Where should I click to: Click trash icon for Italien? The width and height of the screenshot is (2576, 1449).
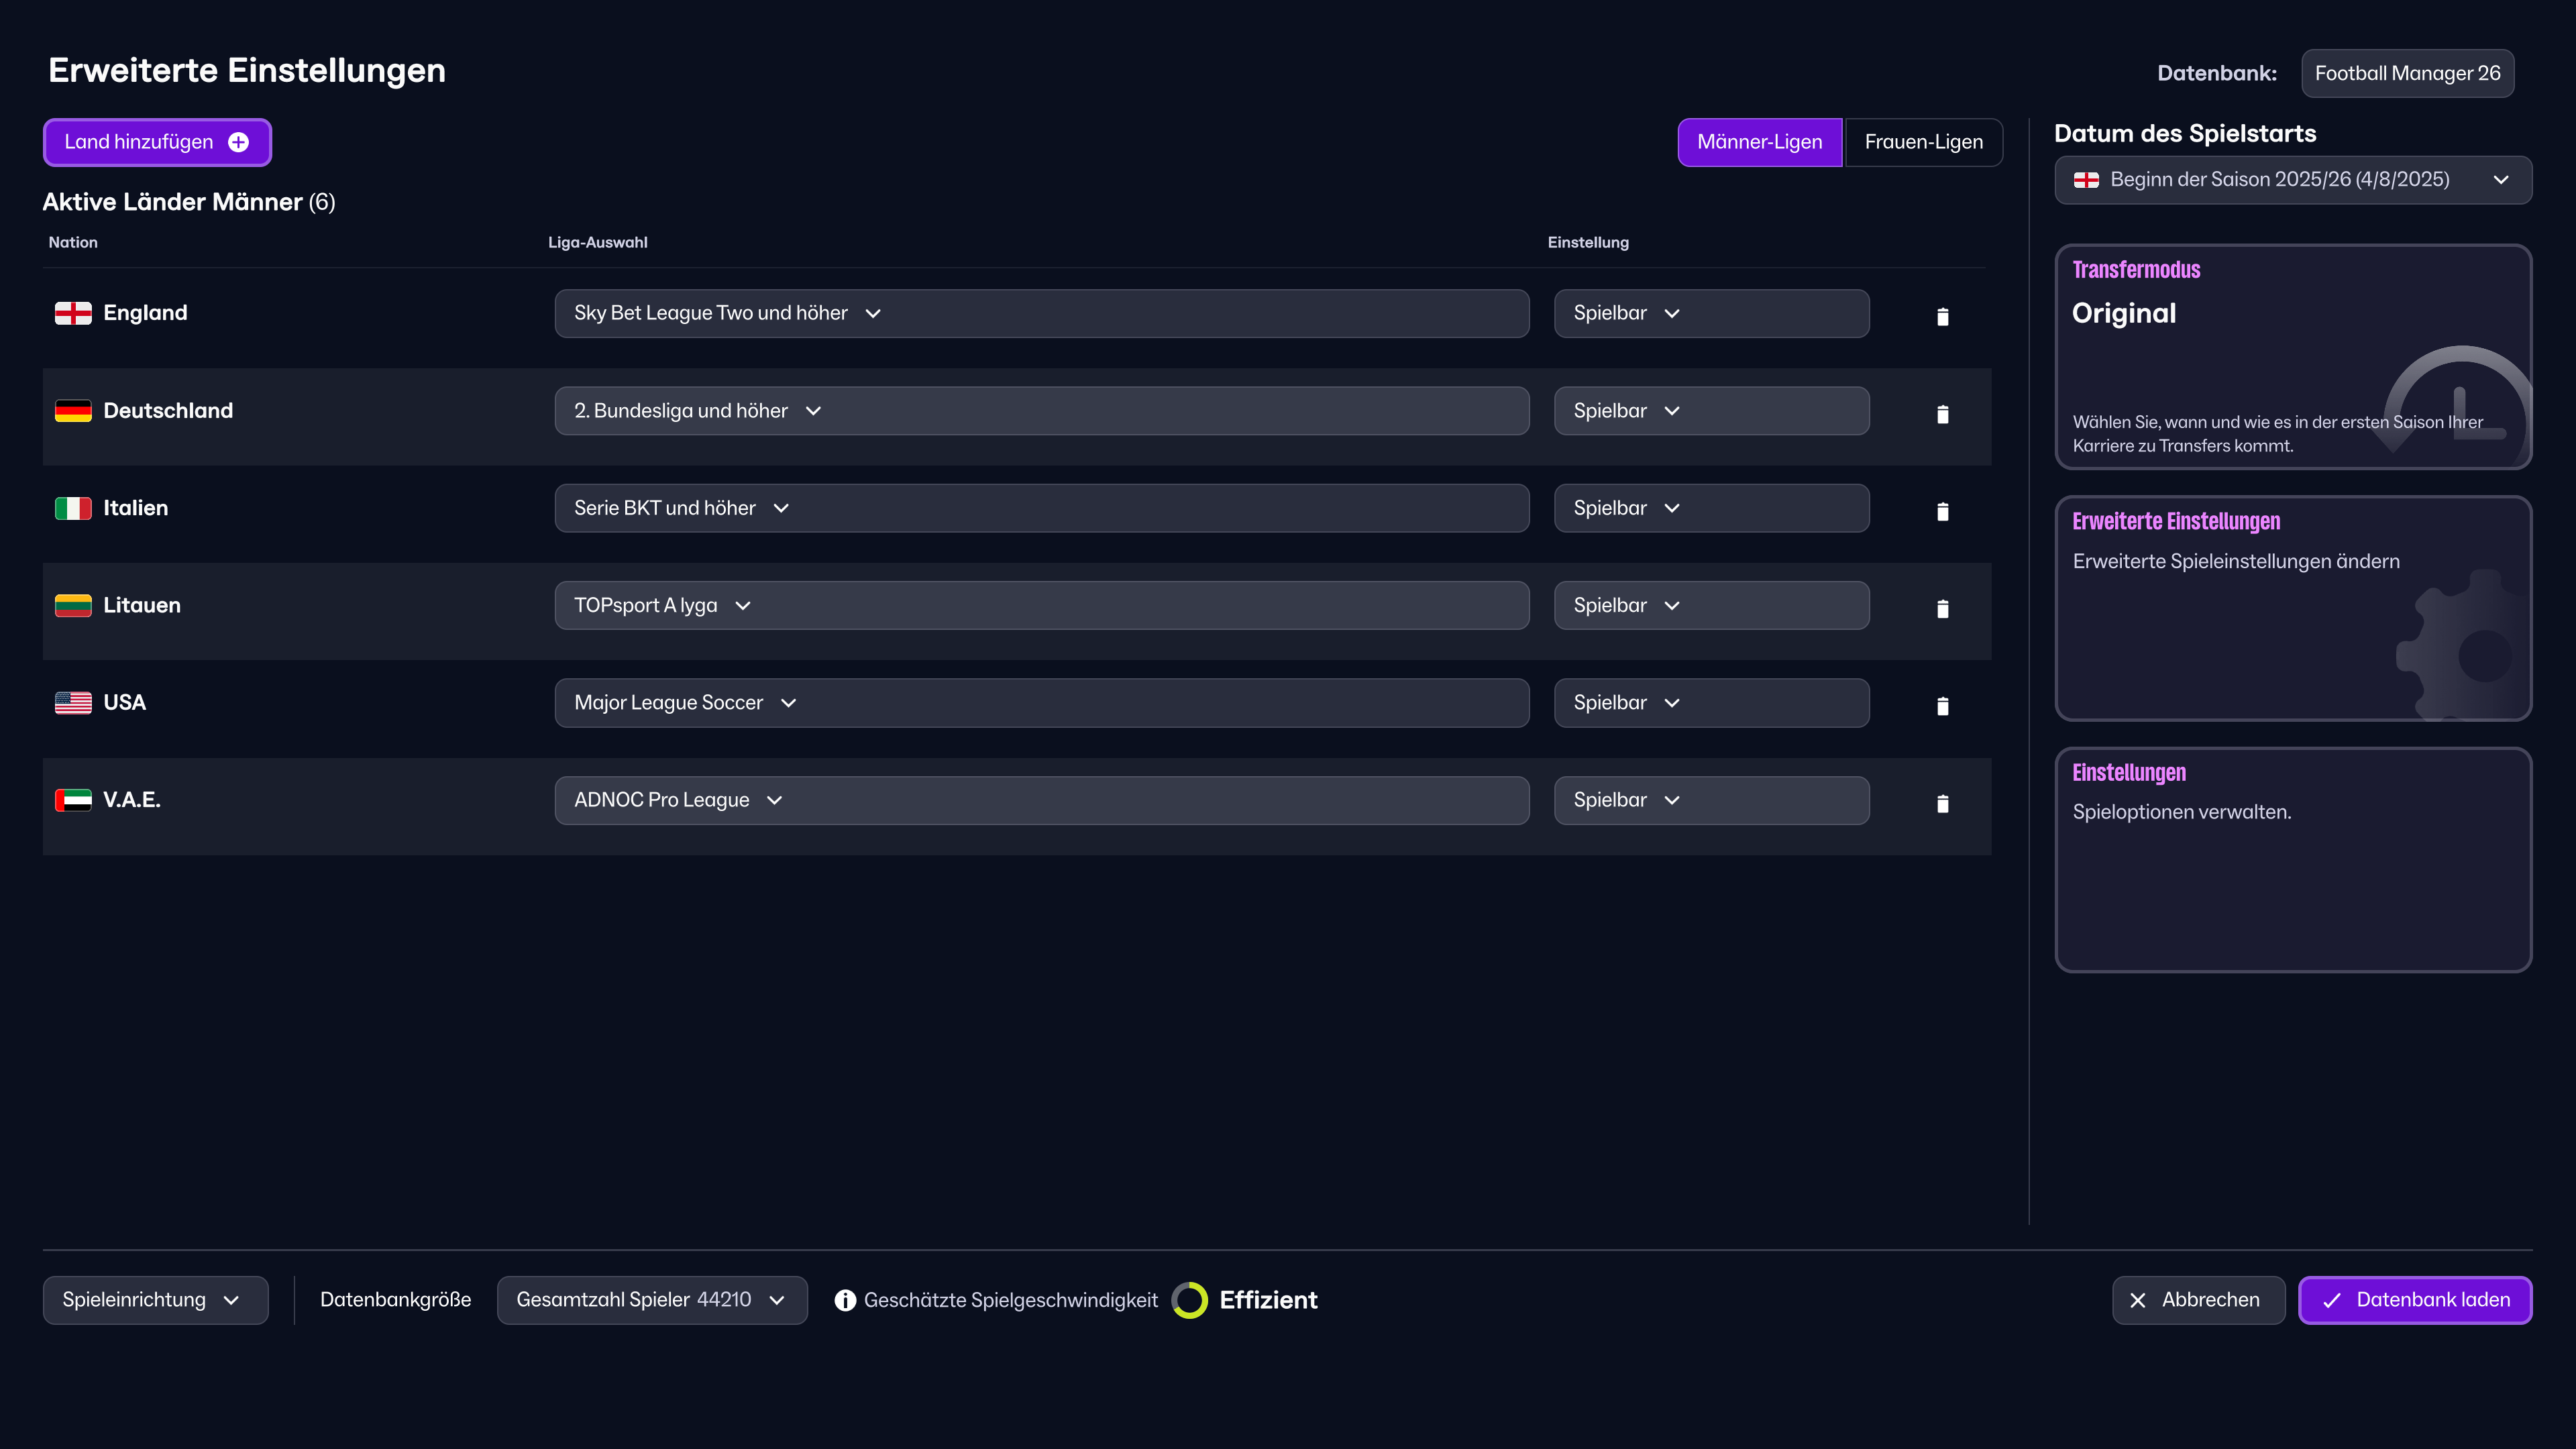click(1942, 511)
